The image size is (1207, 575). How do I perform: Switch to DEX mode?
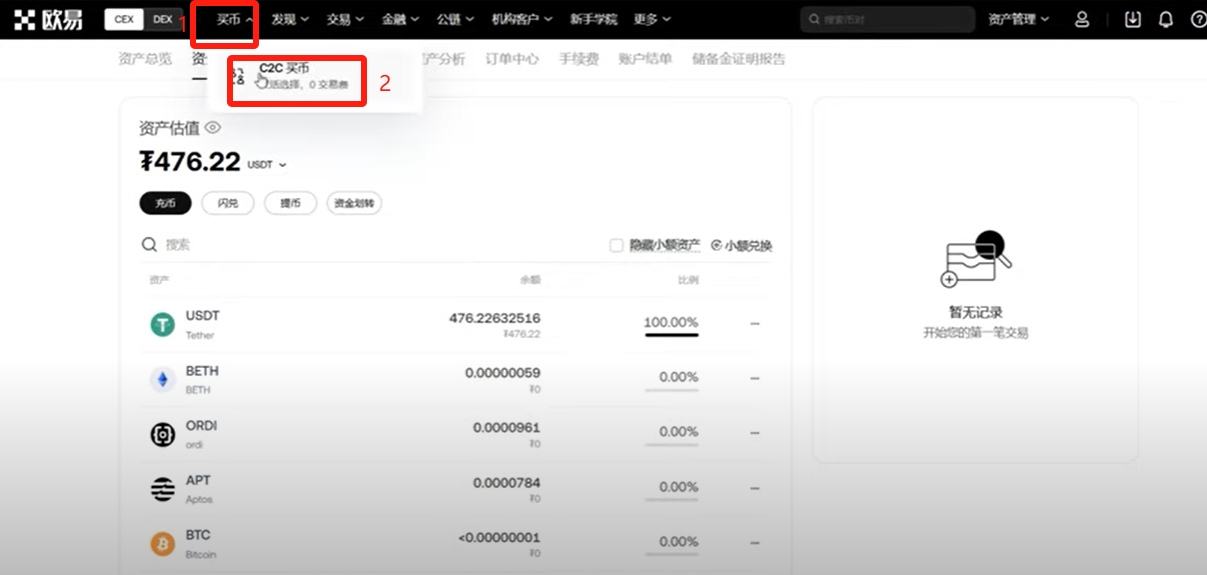[163, 19]
